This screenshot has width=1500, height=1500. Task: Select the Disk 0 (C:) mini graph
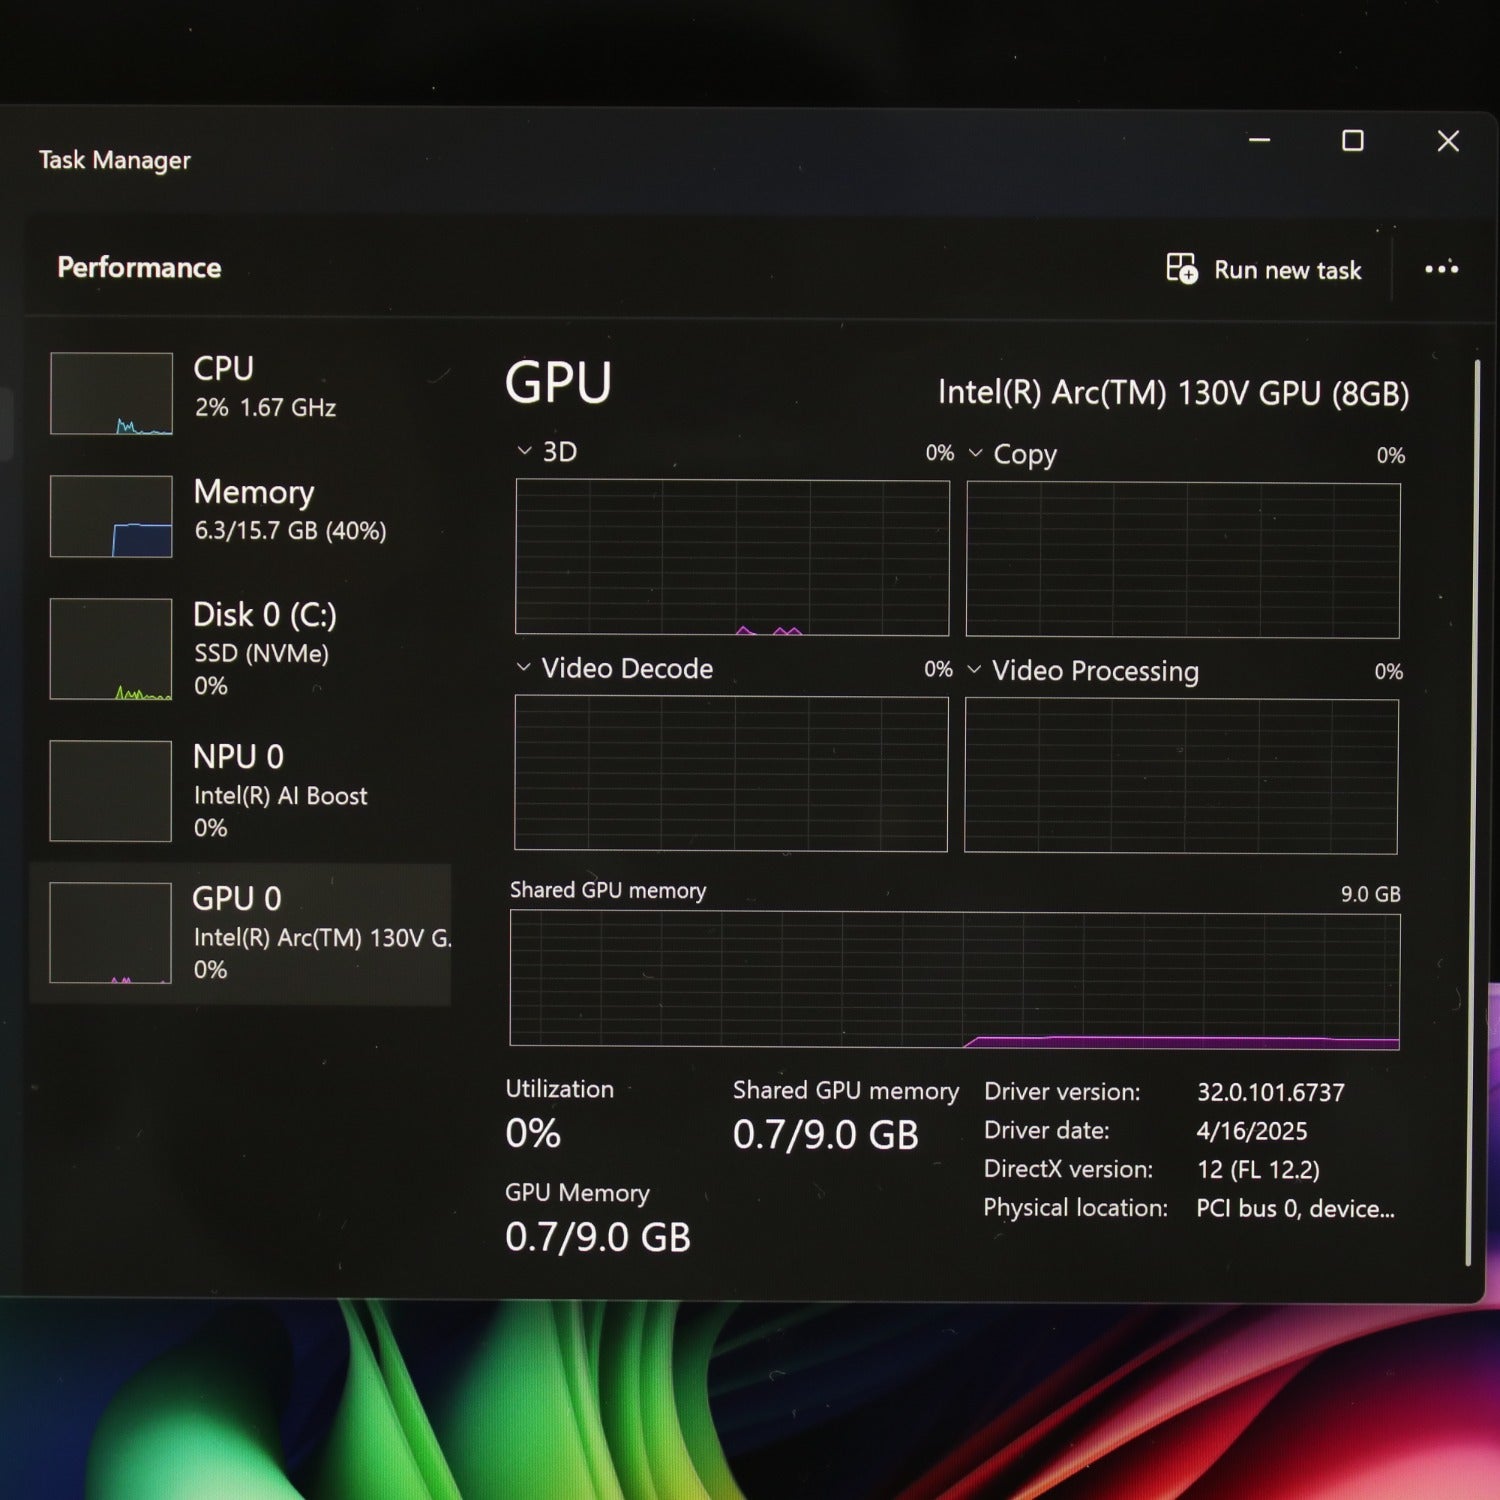(x=111, y=649)
